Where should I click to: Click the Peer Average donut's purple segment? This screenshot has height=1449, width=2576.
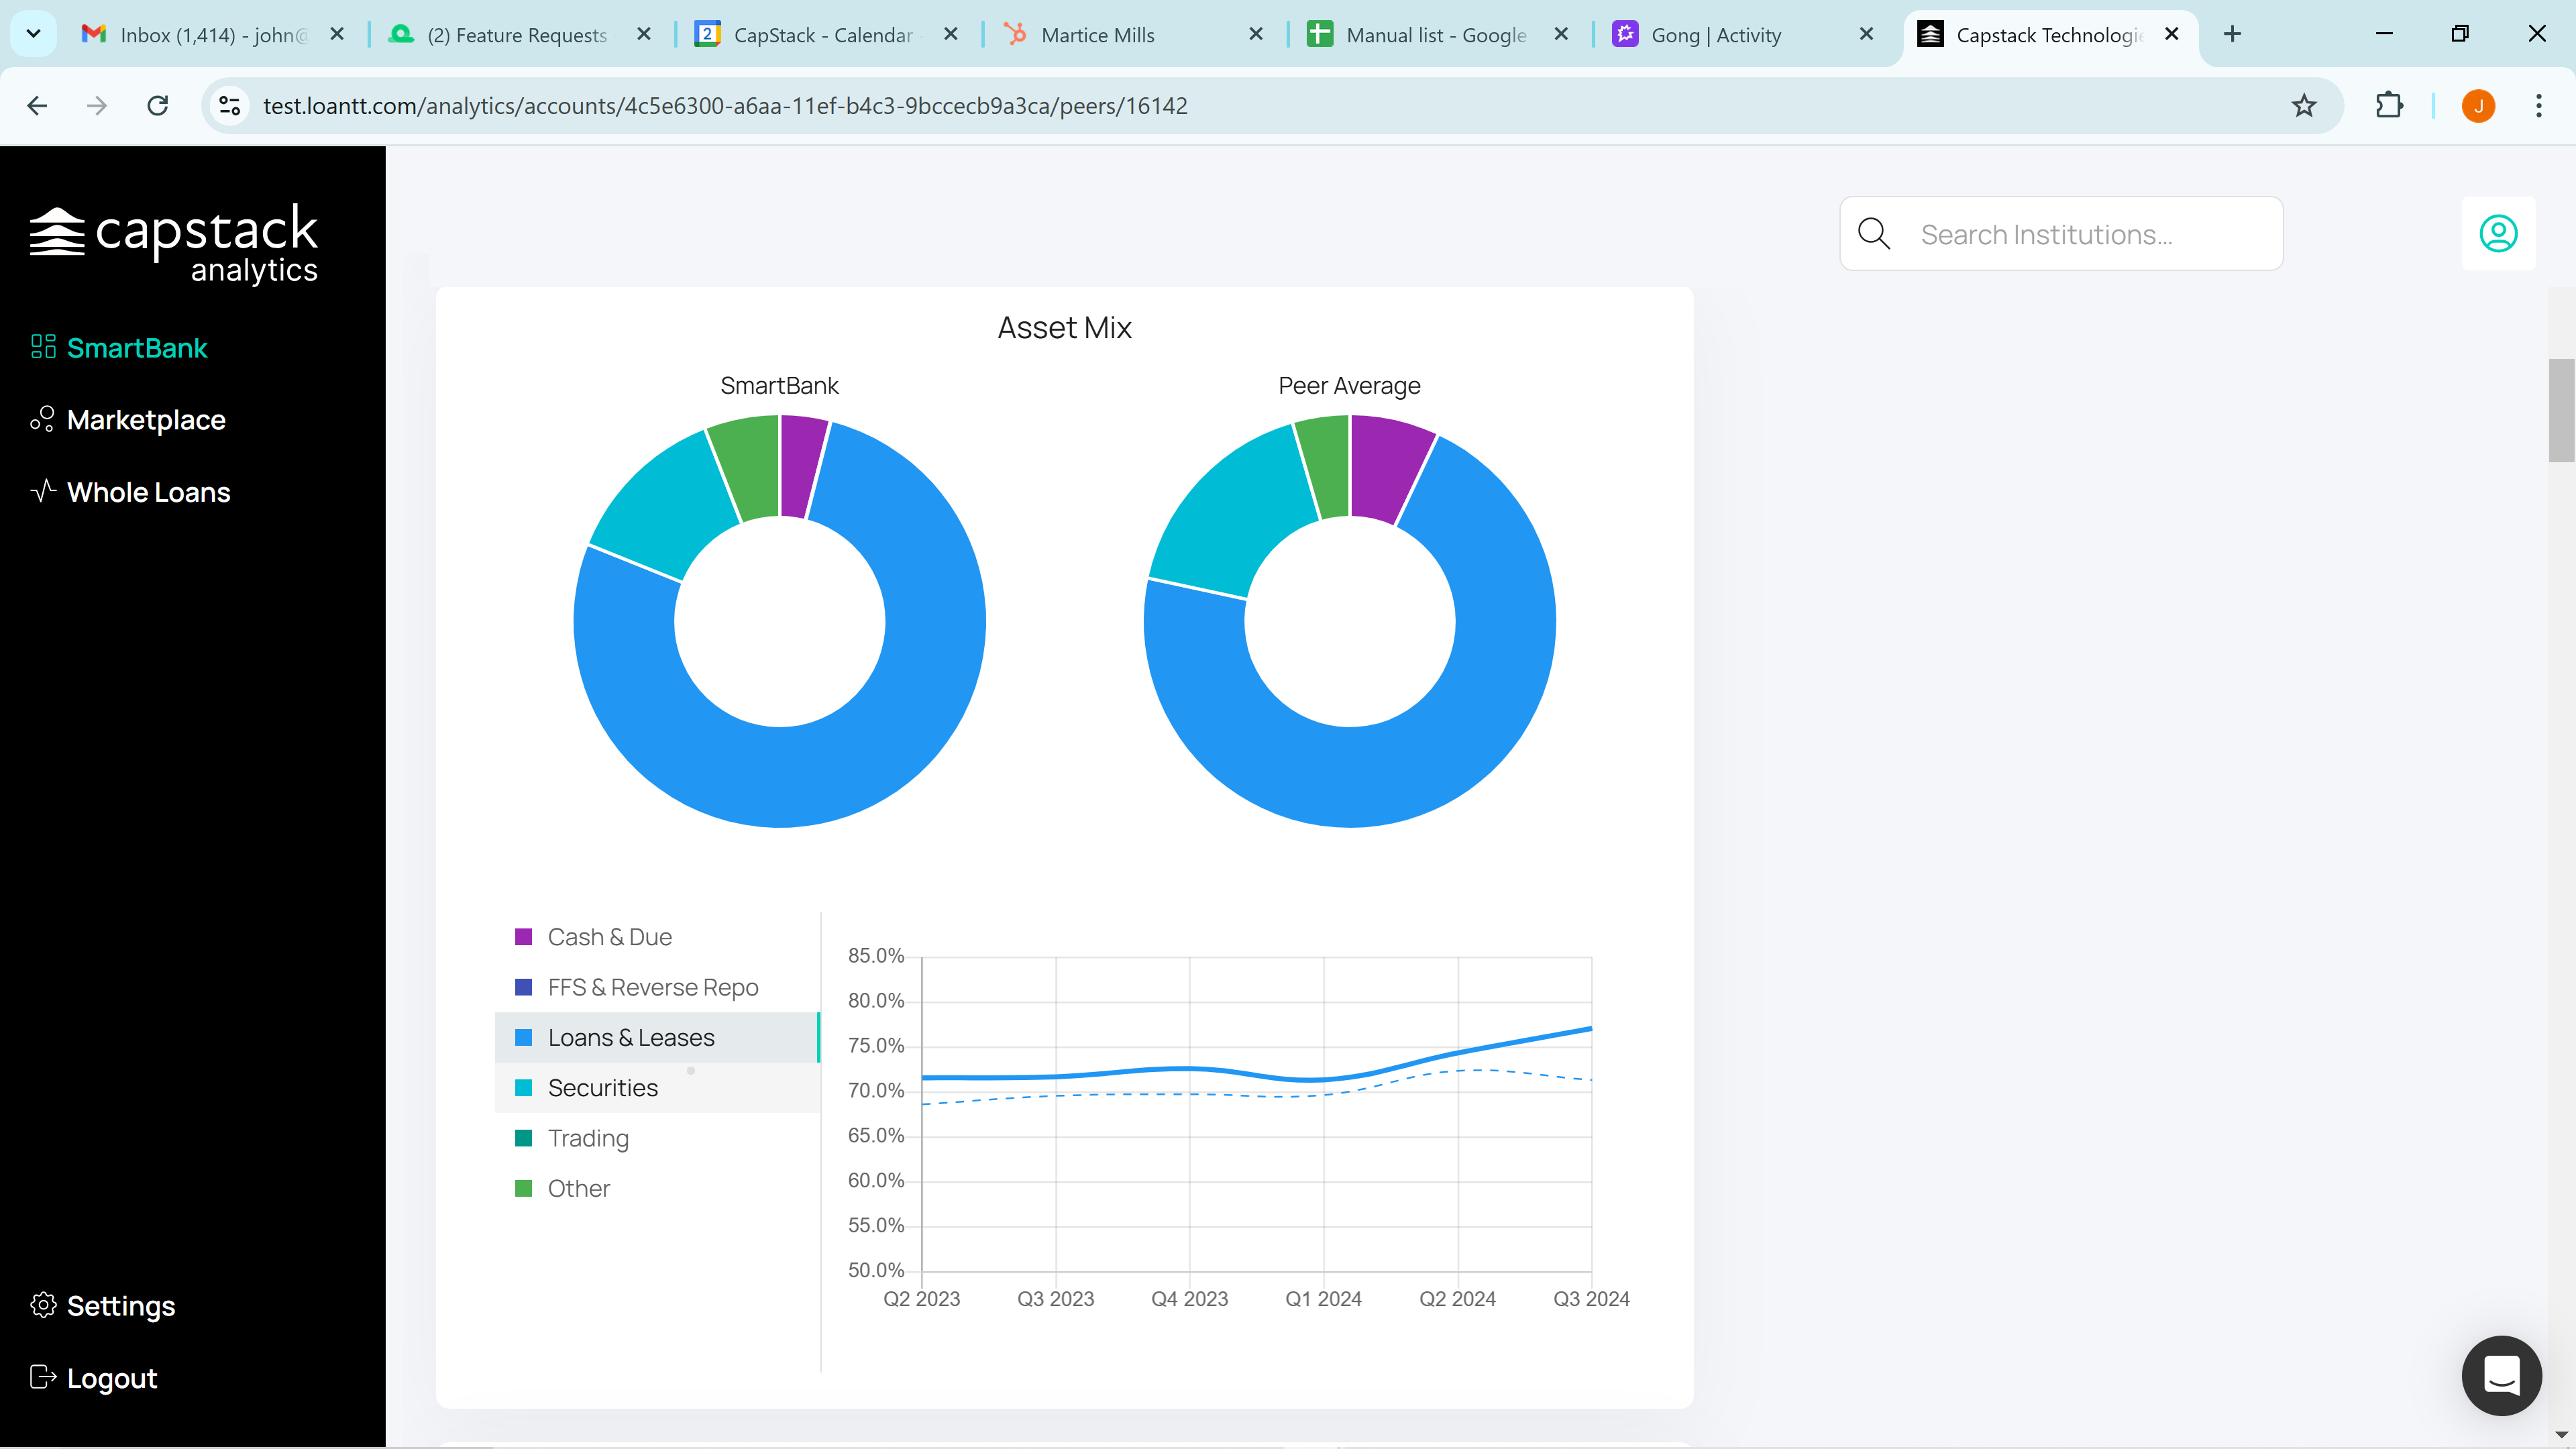coord(1387,468)
